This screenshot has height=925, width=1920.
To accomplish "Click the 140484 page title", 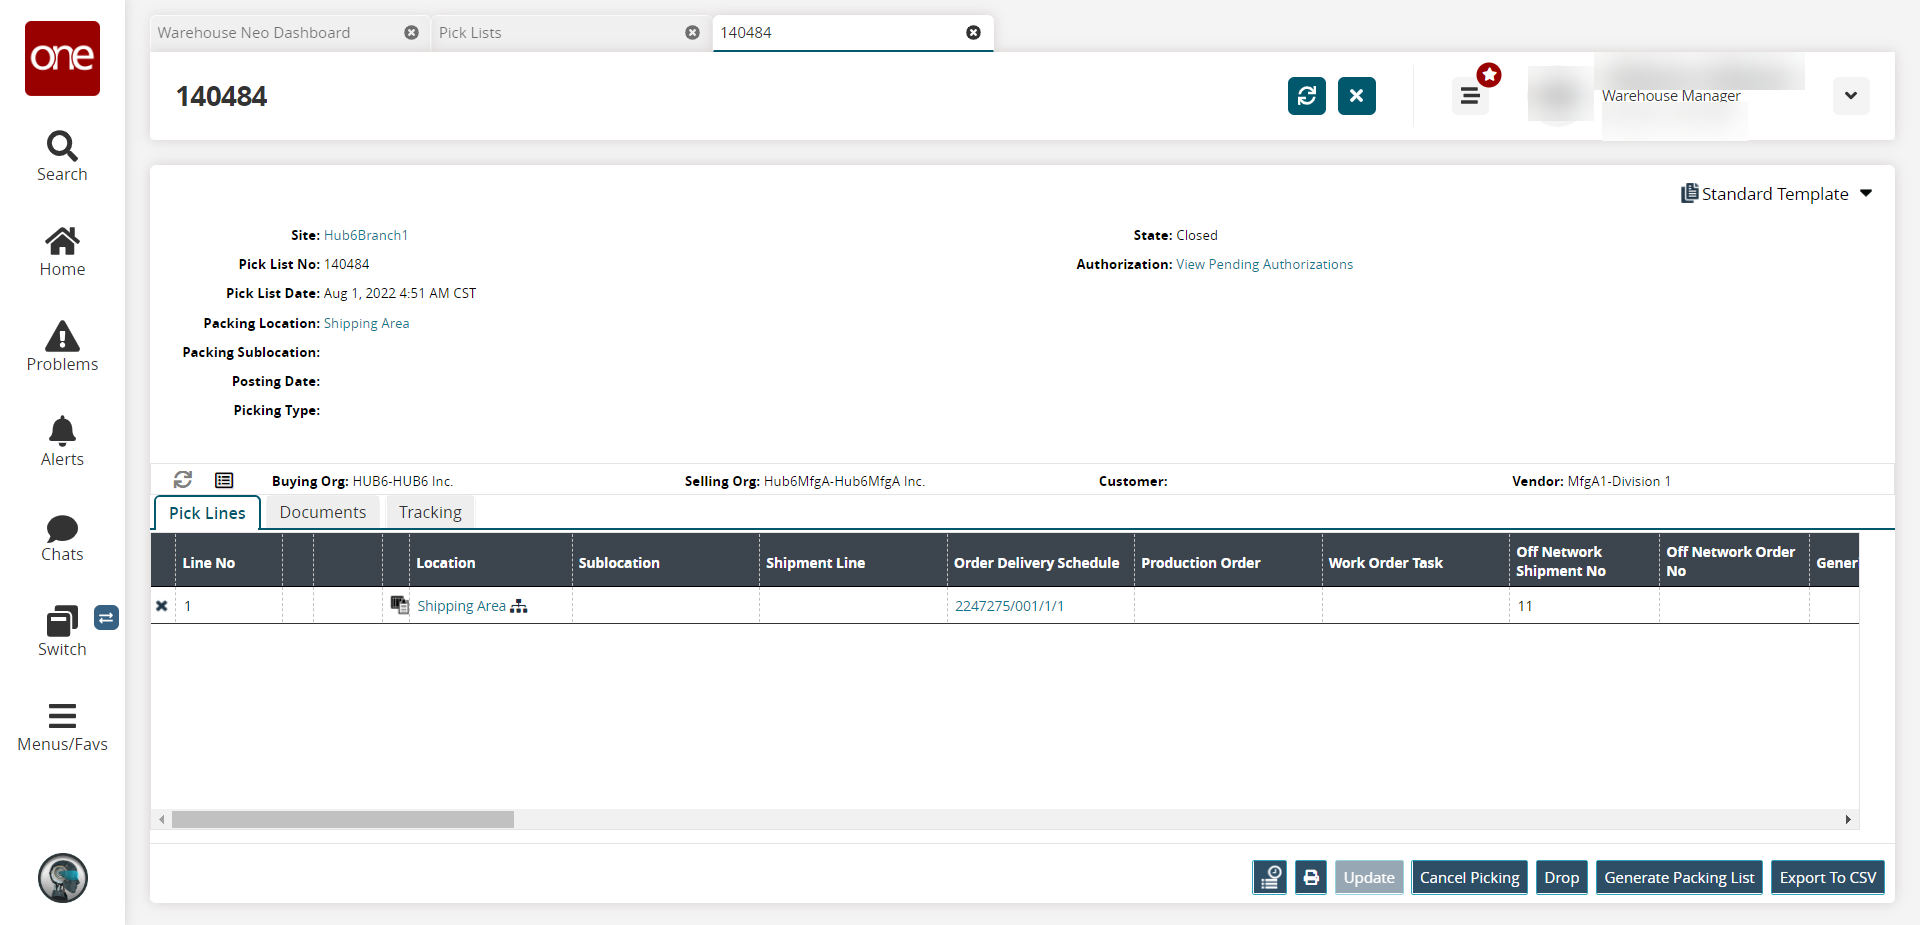I will (x=222, y=96).
